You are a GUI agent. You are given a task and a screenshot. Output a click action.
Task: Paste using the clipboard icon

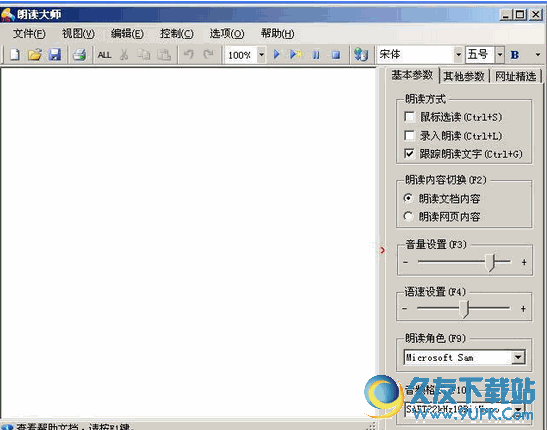click(x=164, y=55)
